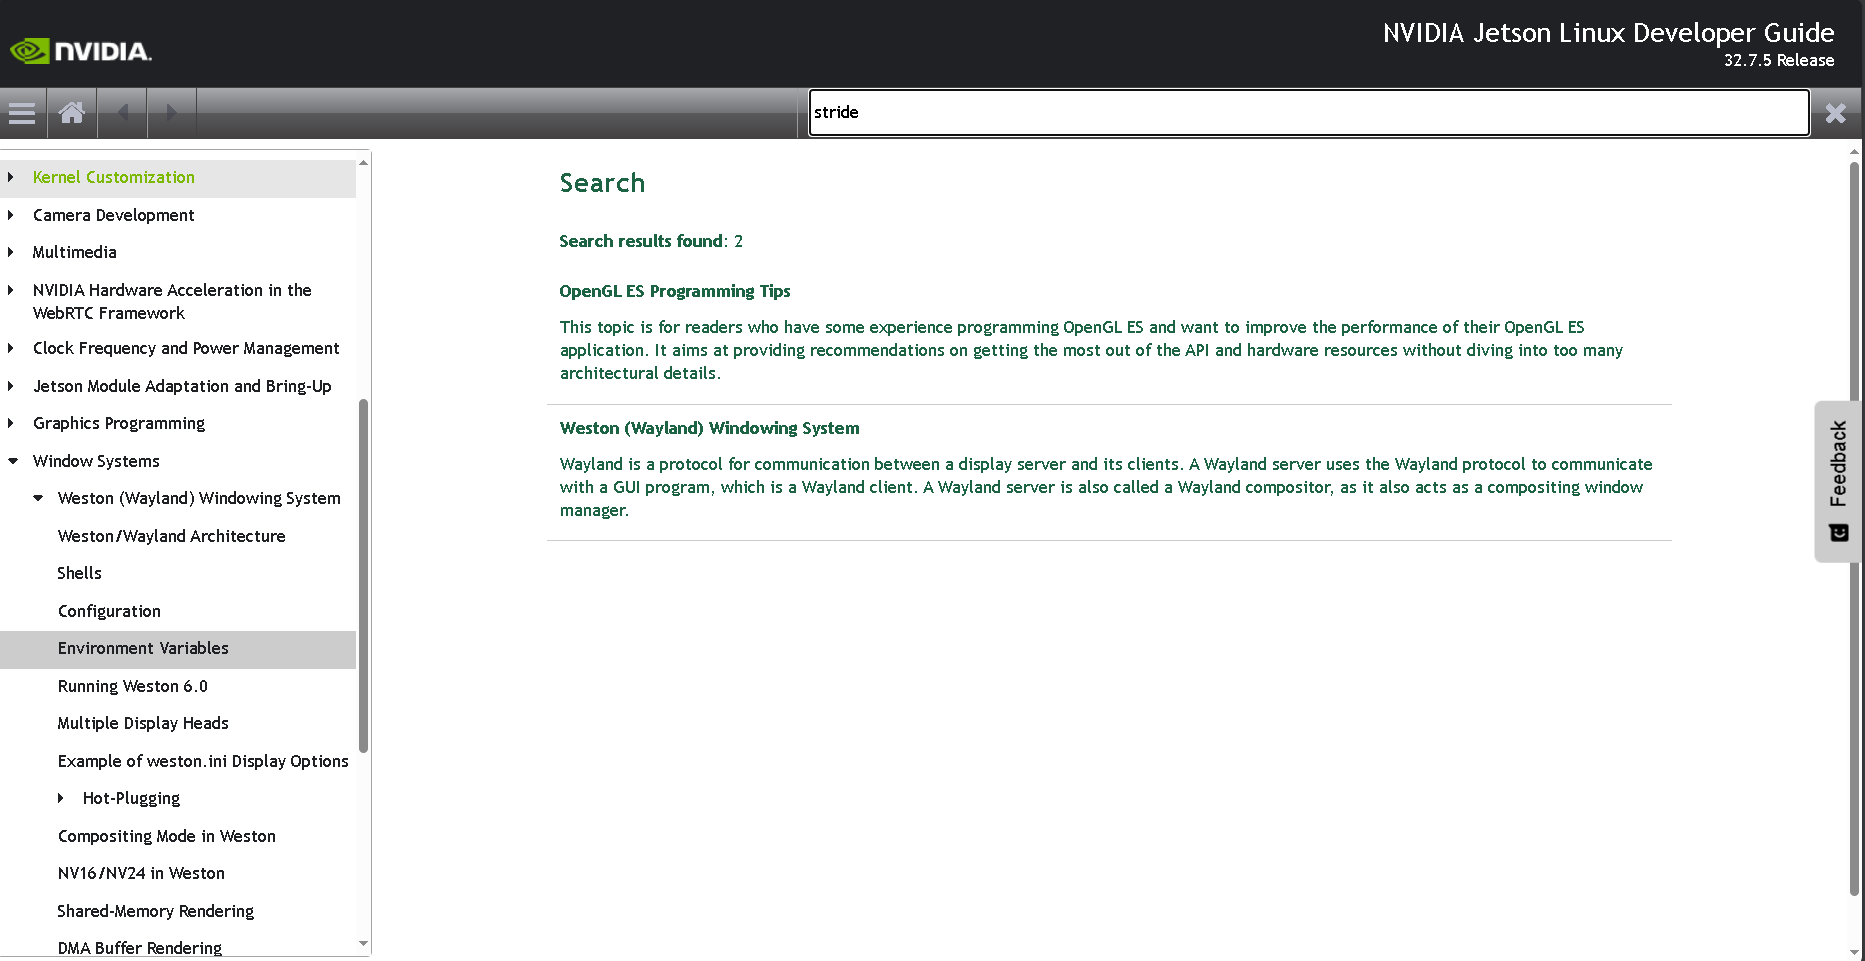The height and width of the screenshot is (961, 1865).
Task: Open Shared-Memory Rendering topic
Action: 155,911
